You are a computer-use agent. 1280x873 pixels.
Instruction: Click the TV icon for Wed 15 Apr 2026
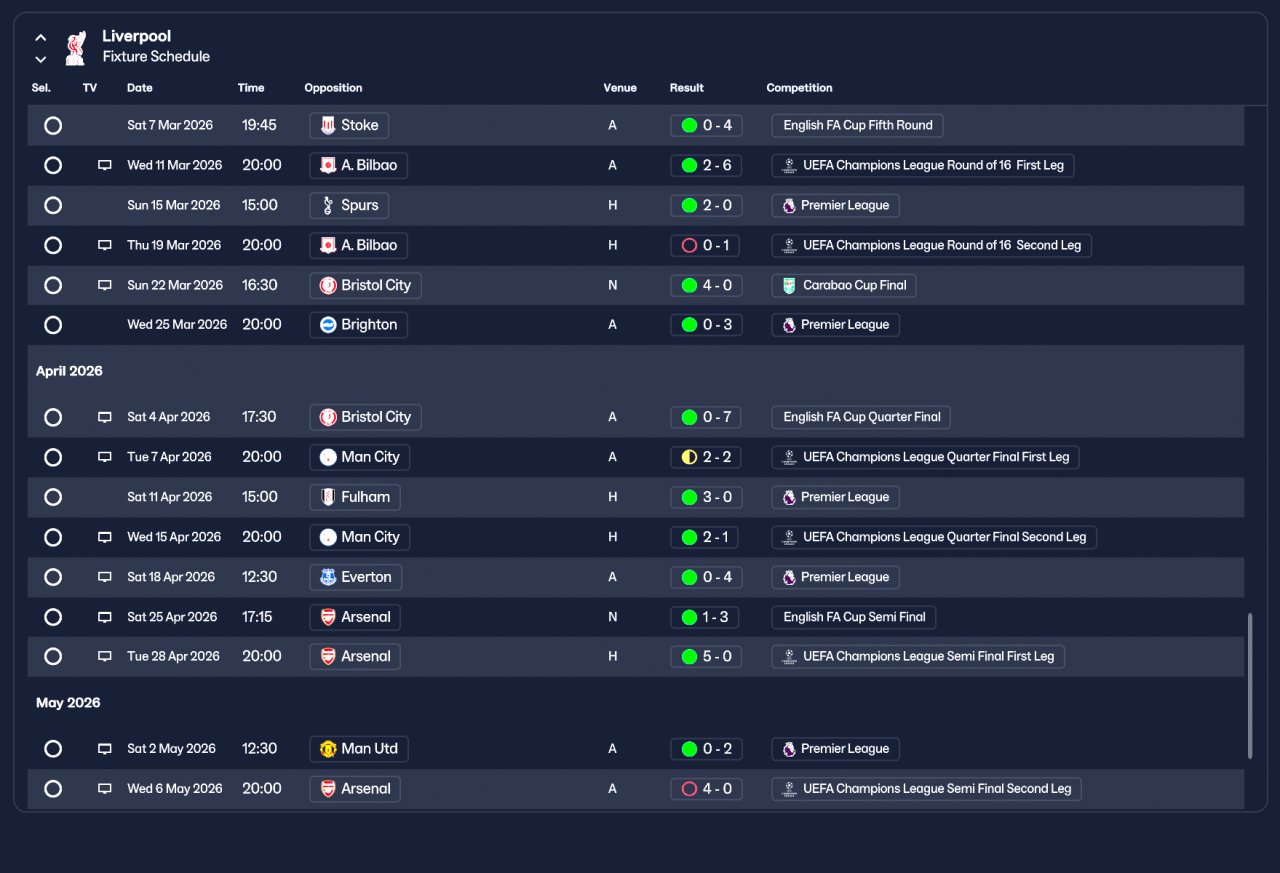click(x=105, y=537)
